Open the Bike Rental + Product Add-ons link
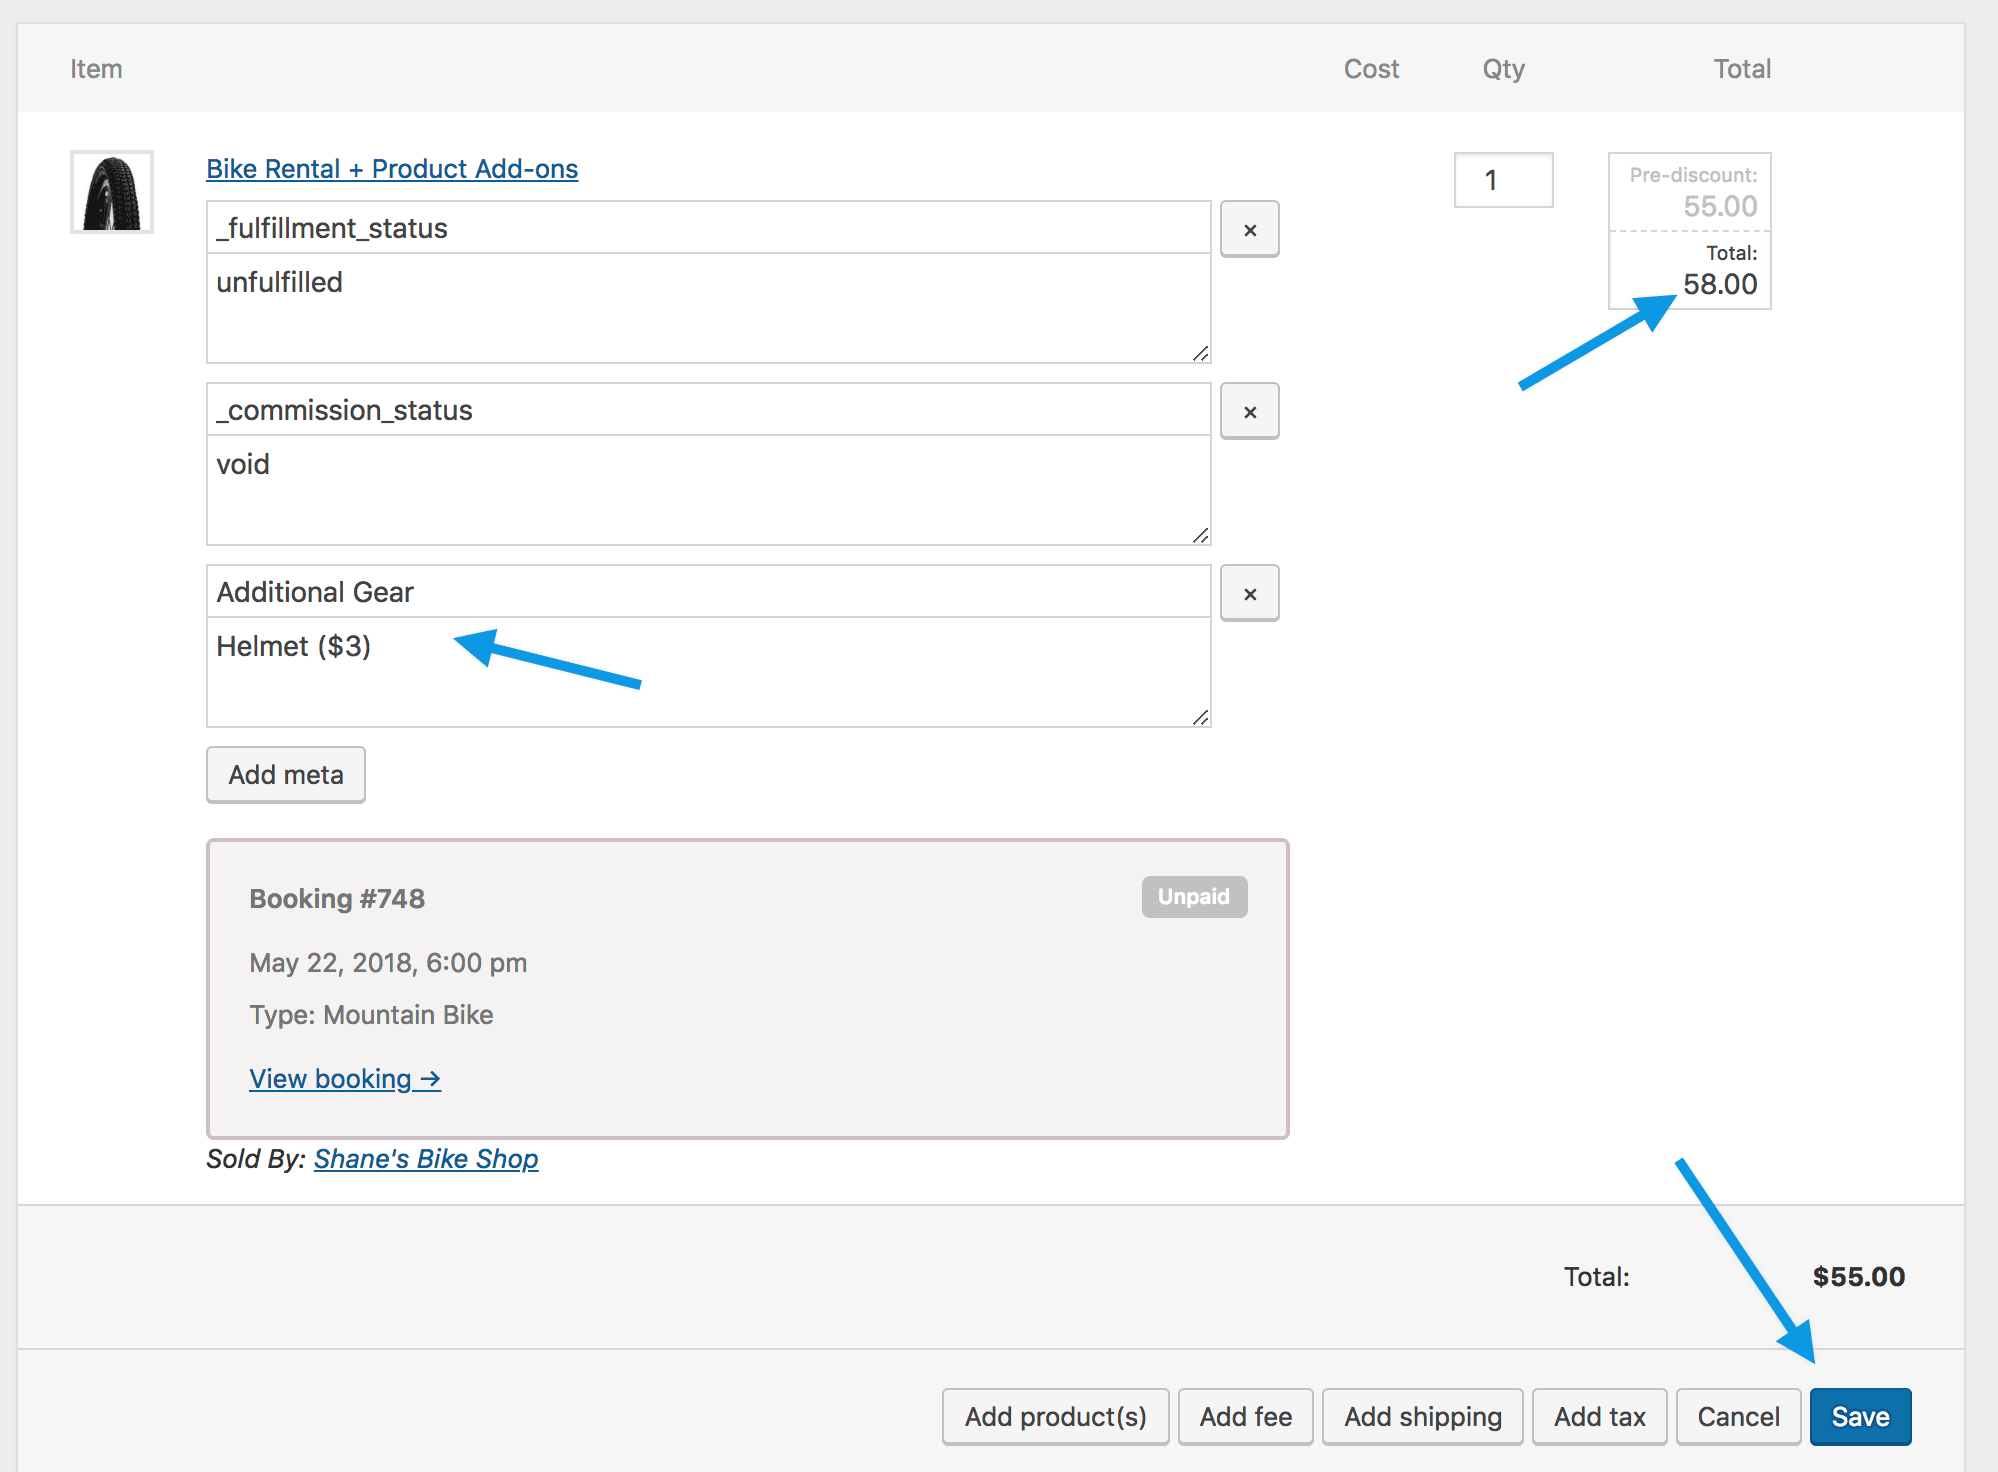 pos(392,168)
